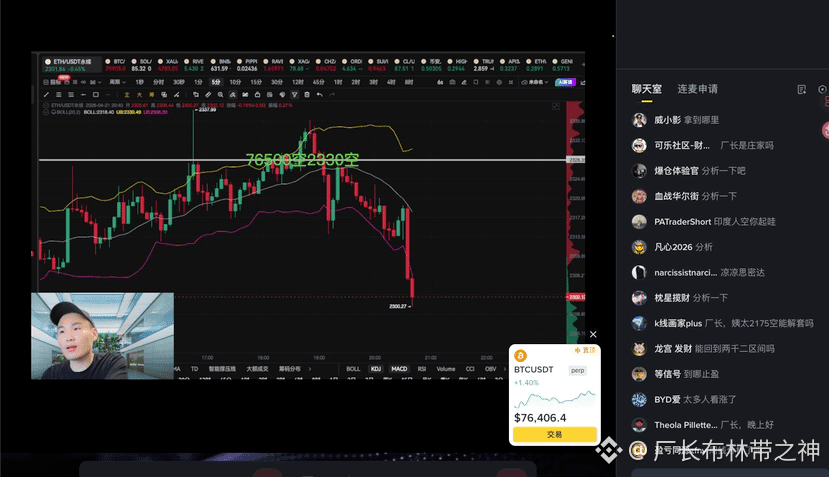829x477 pixels.
Task: Select the 30分 timeframe
Action: [275, 82]
